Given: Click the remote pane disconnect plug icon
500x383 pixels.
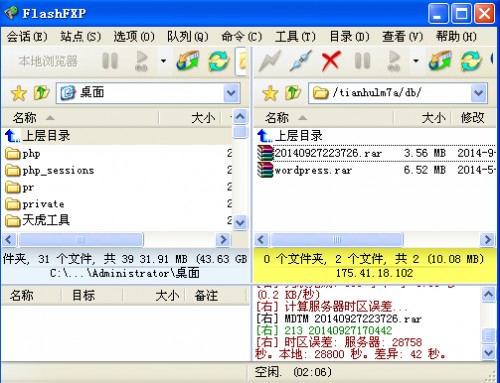Looking at the screenshot, I should [301, 61].
